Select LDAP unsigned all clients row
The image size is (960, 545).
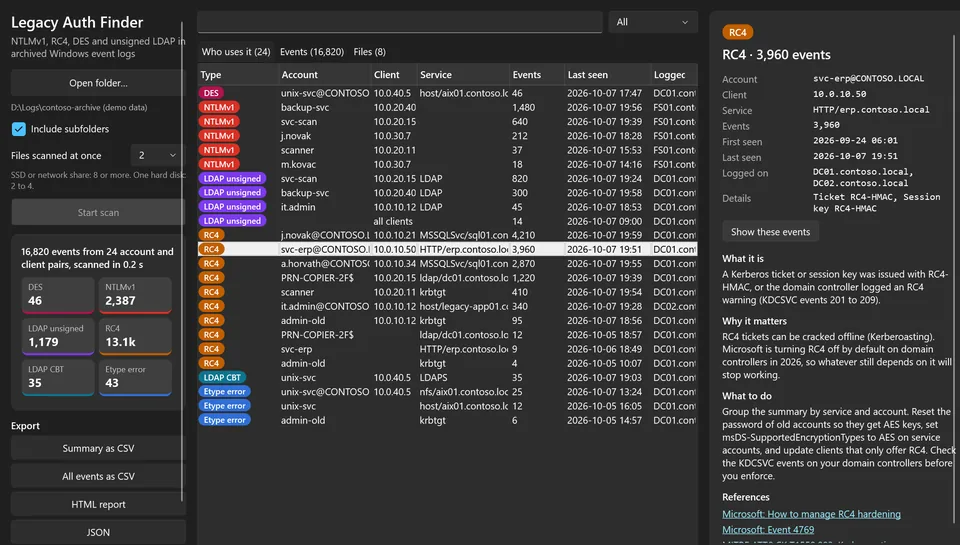(448, 221)
